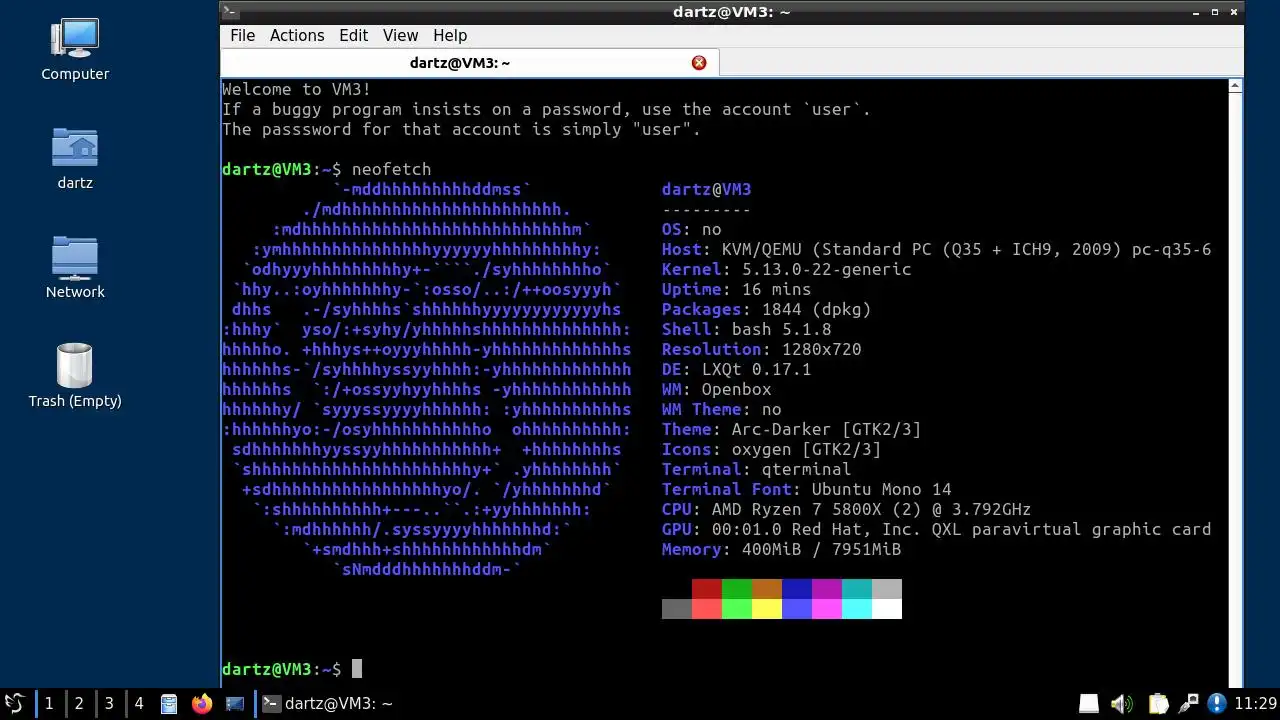Click the 'WM: Openbox' line
The width and height of the screenshot is (1280, 720).
pyautogui.click(x=717, y=389)
